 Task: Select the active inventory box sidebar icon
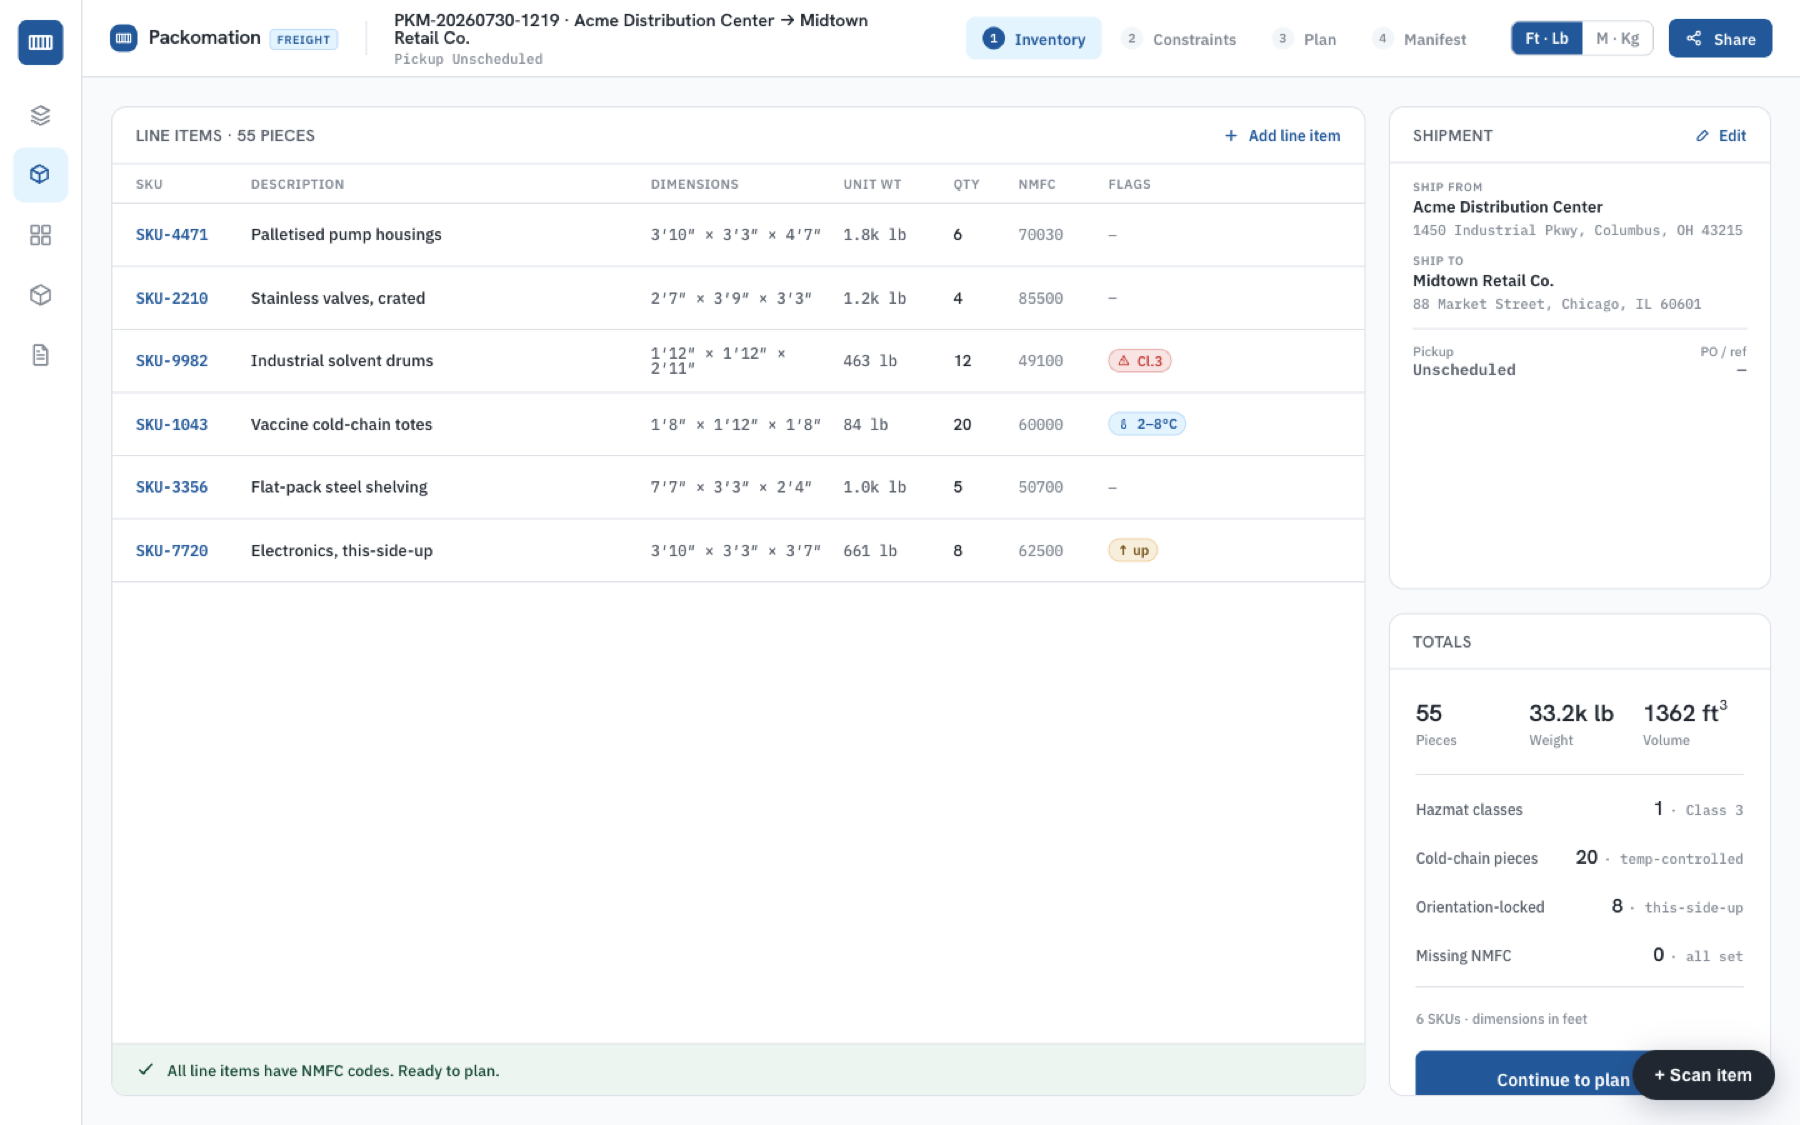(x=40, y=174)
